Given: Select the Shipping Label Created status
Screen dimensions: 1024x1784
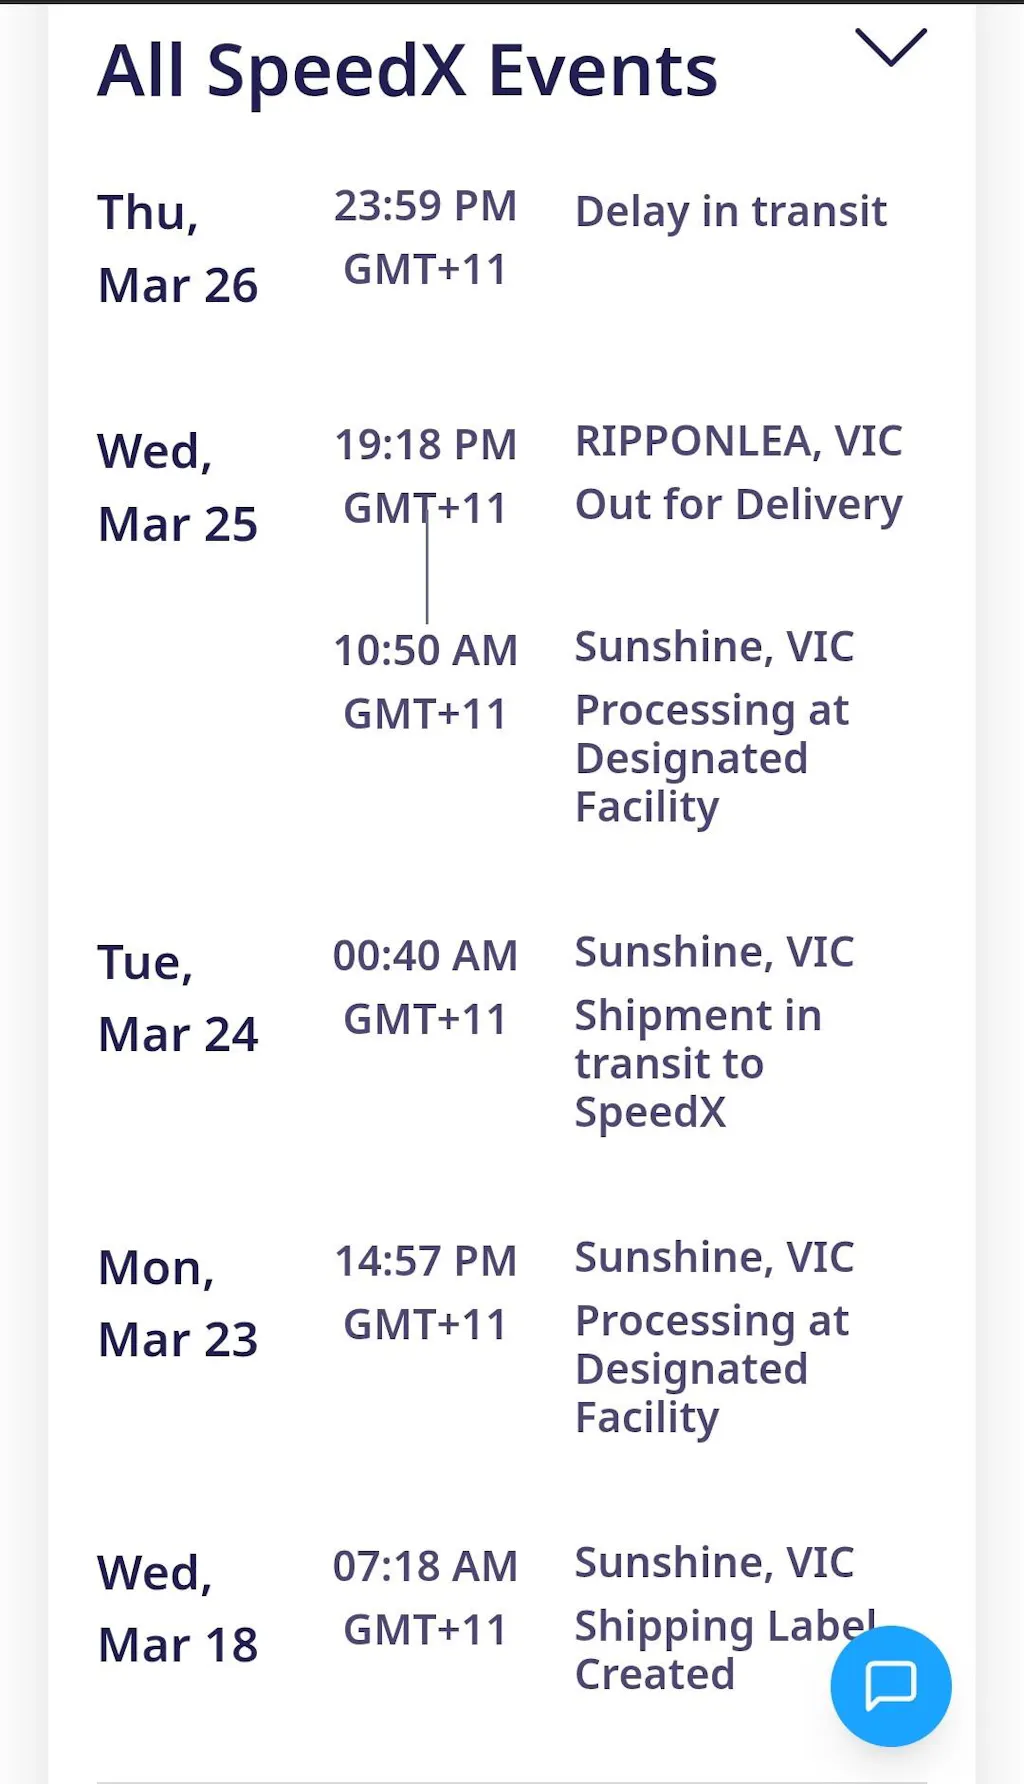Looking at the screenshot, I should [700, 1650].
